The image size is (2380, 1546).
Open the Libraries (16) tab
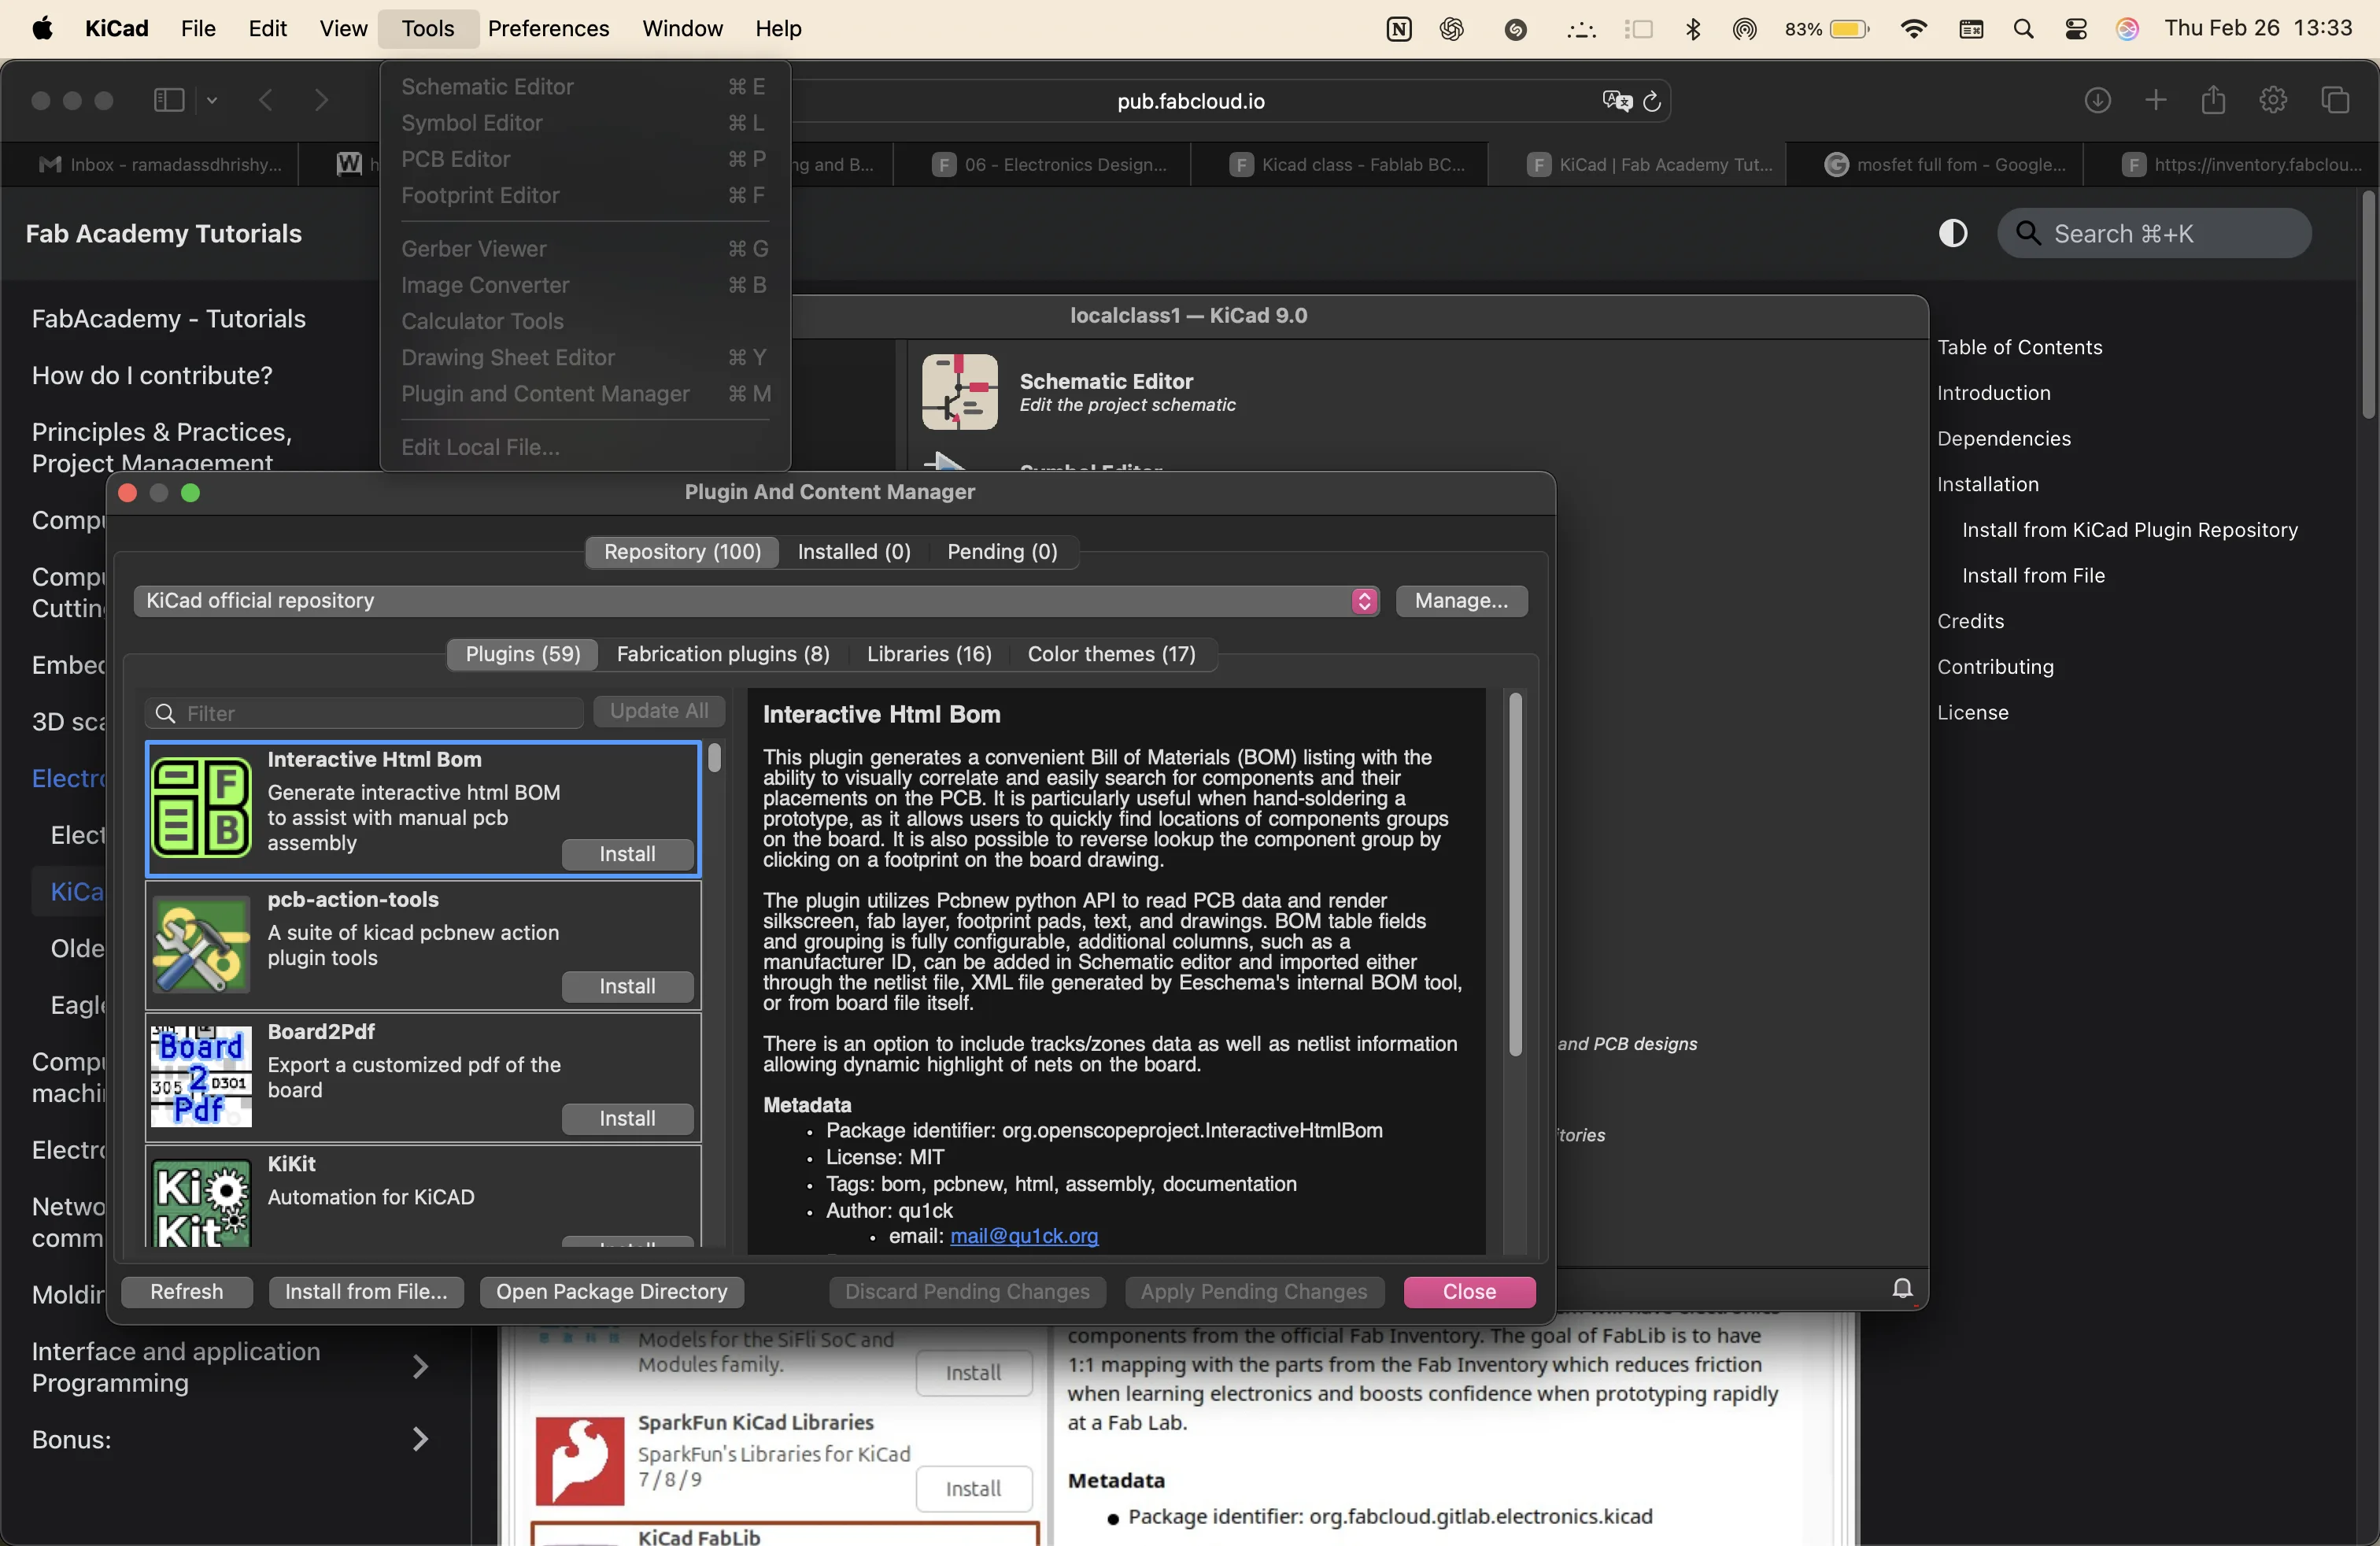click(928, 654)
